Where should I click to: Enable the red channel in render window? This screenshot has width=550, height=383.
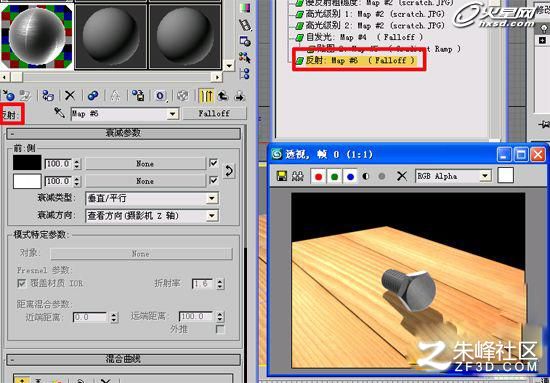tap(318, 176)
